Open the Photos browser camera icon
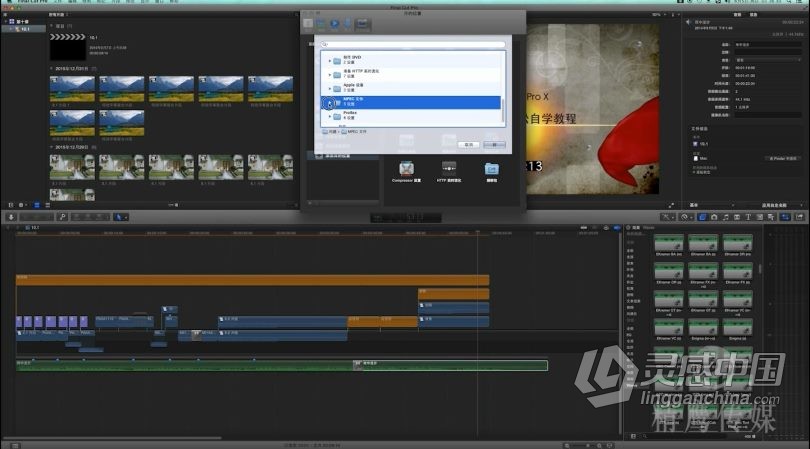Screen dimensions: 810x449 (714, 217)
